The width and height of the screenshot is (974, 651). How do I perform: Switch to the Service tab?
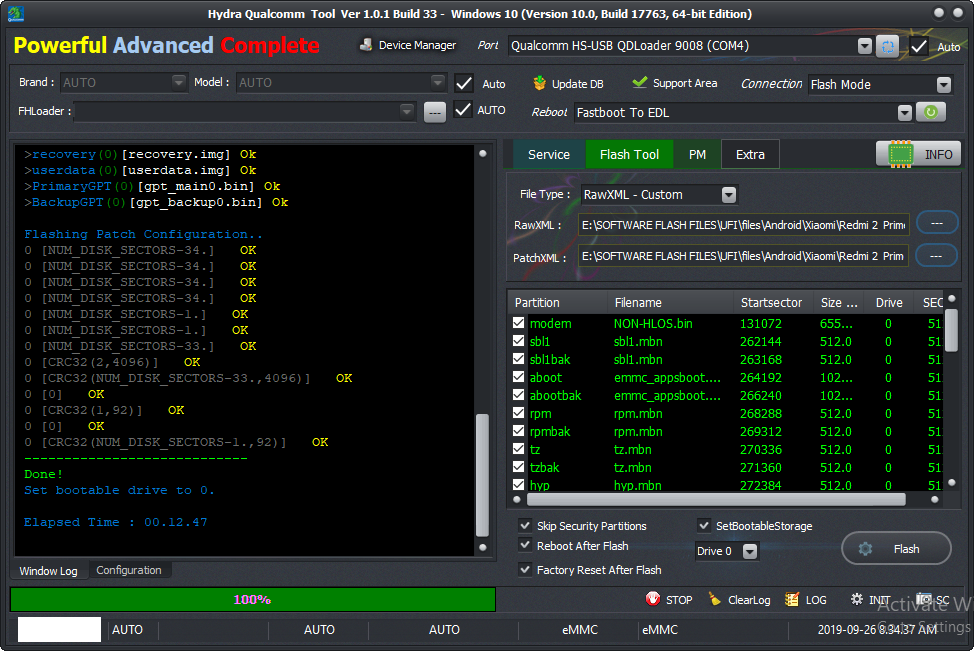click(x=549, y=155)
